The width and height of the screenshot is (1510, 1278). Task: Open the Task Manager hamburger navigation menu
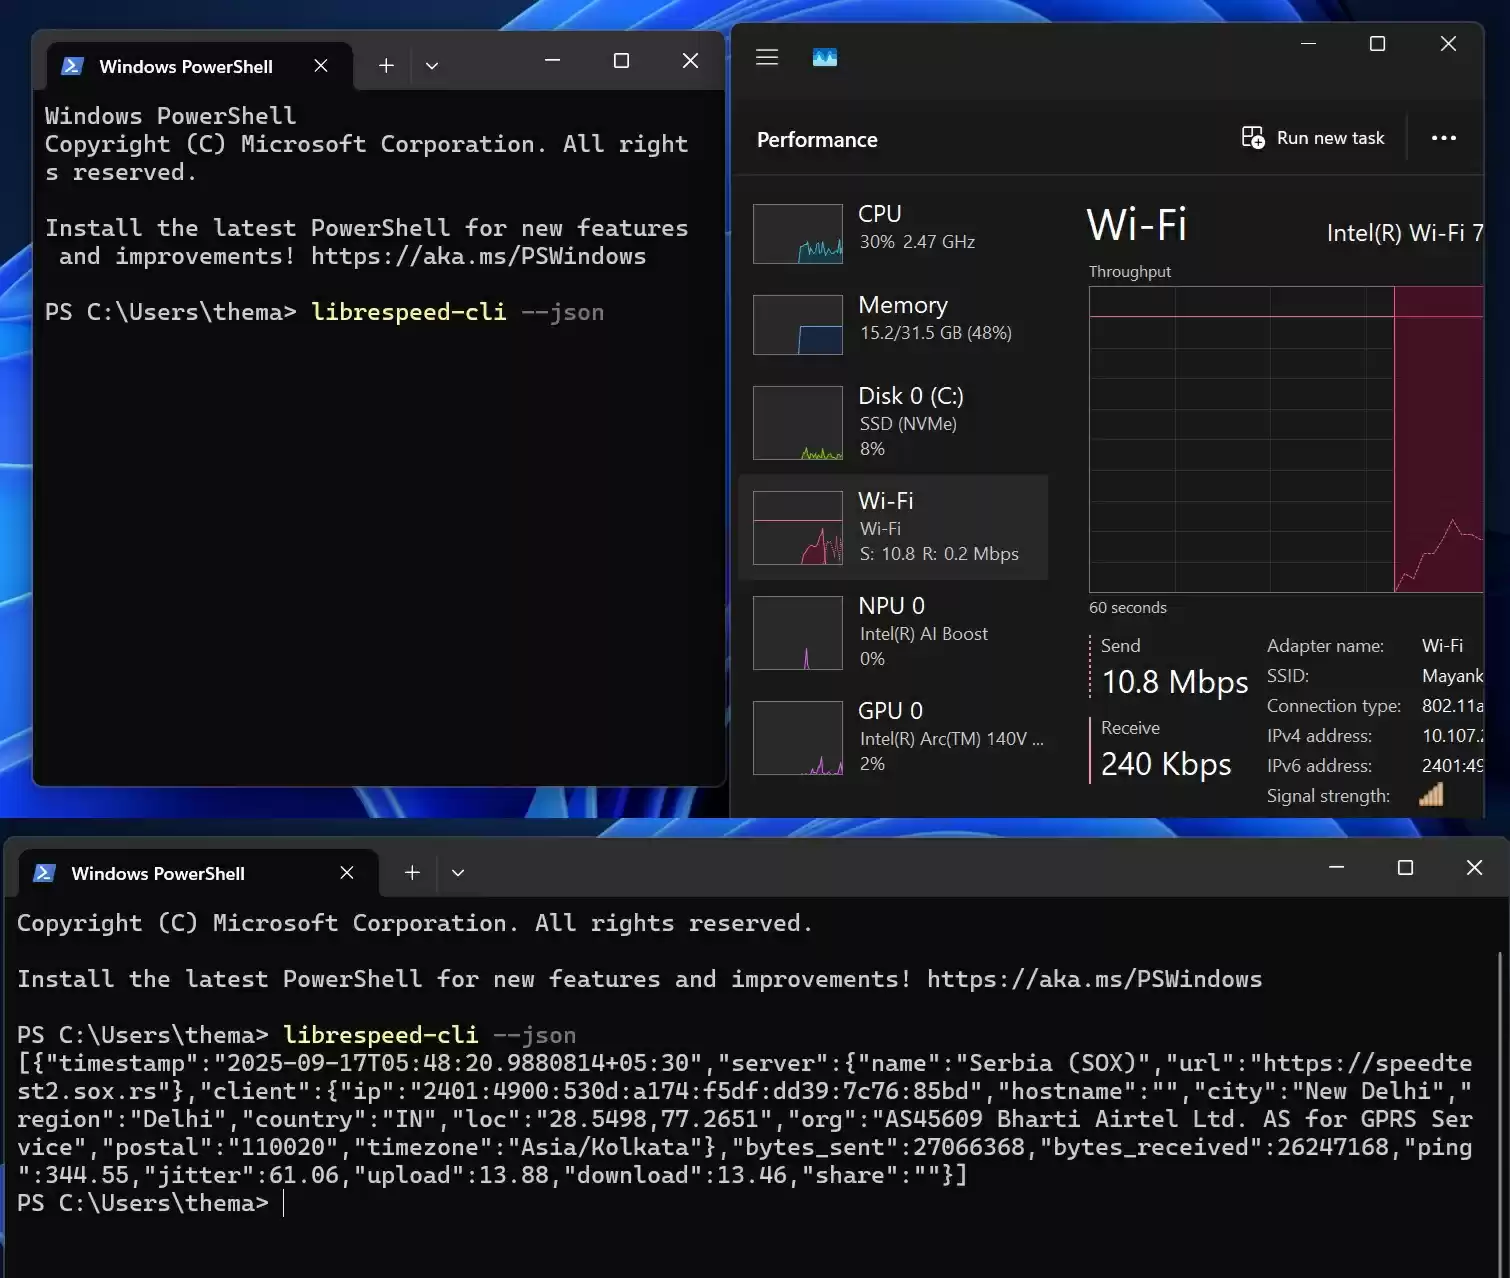[767, 57]
